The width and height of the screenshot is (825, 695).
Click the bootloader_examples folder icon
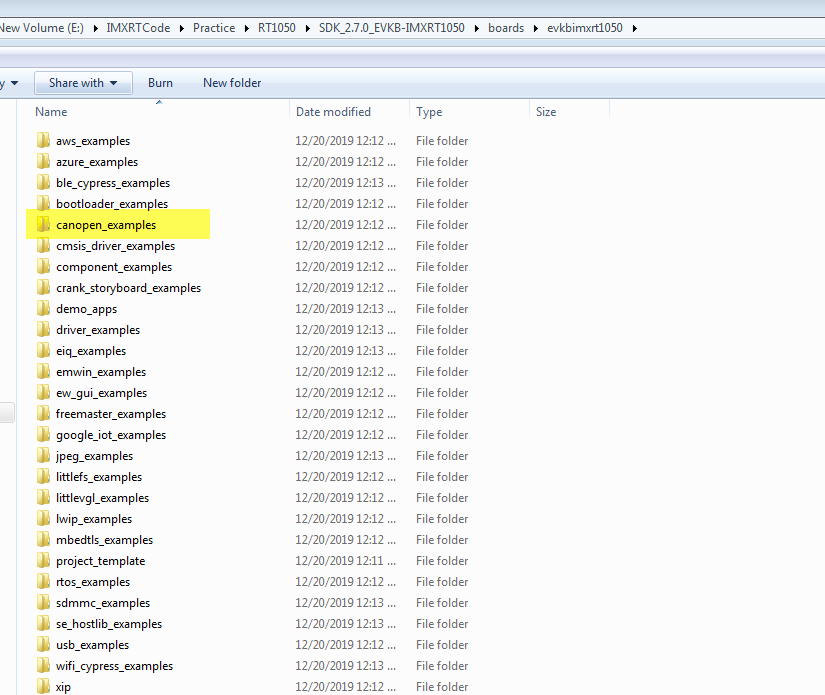coord(44,204)
